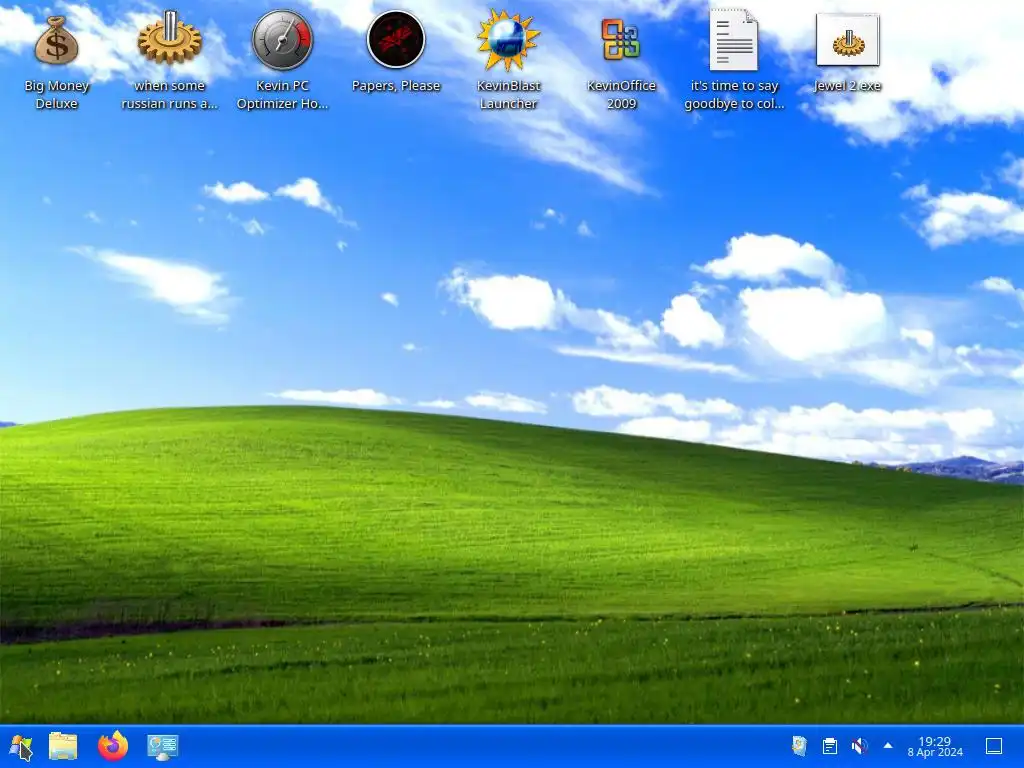Click the muted volume speaker icon
Screen dimensions: 1024x768
tap(859, 746)
